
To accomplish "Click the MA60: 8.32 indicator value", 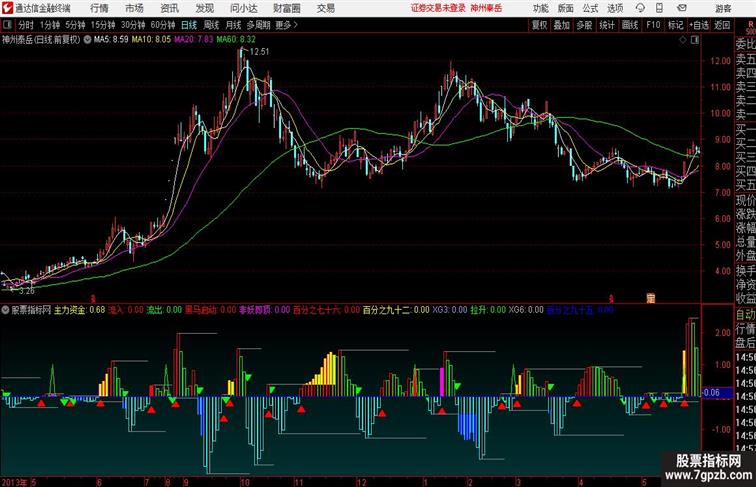I will (236, 40).
